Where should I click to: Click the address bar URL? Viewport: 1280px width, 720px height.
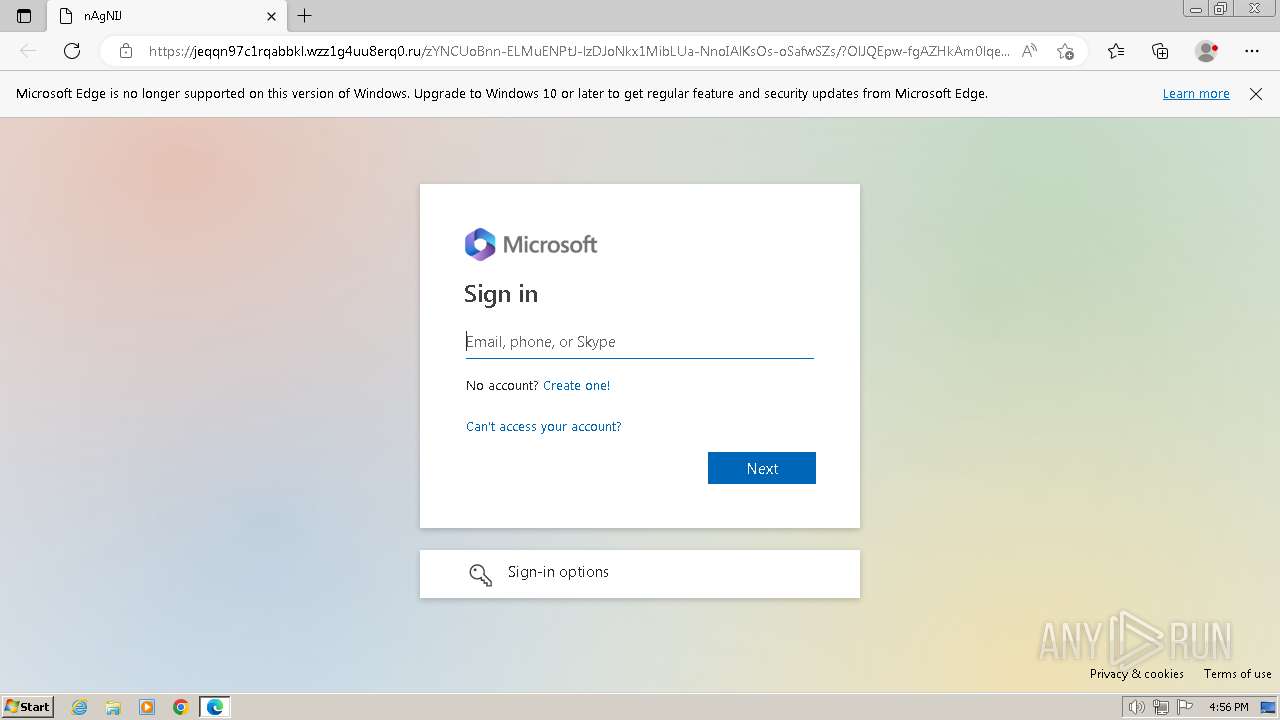(579, 51)
